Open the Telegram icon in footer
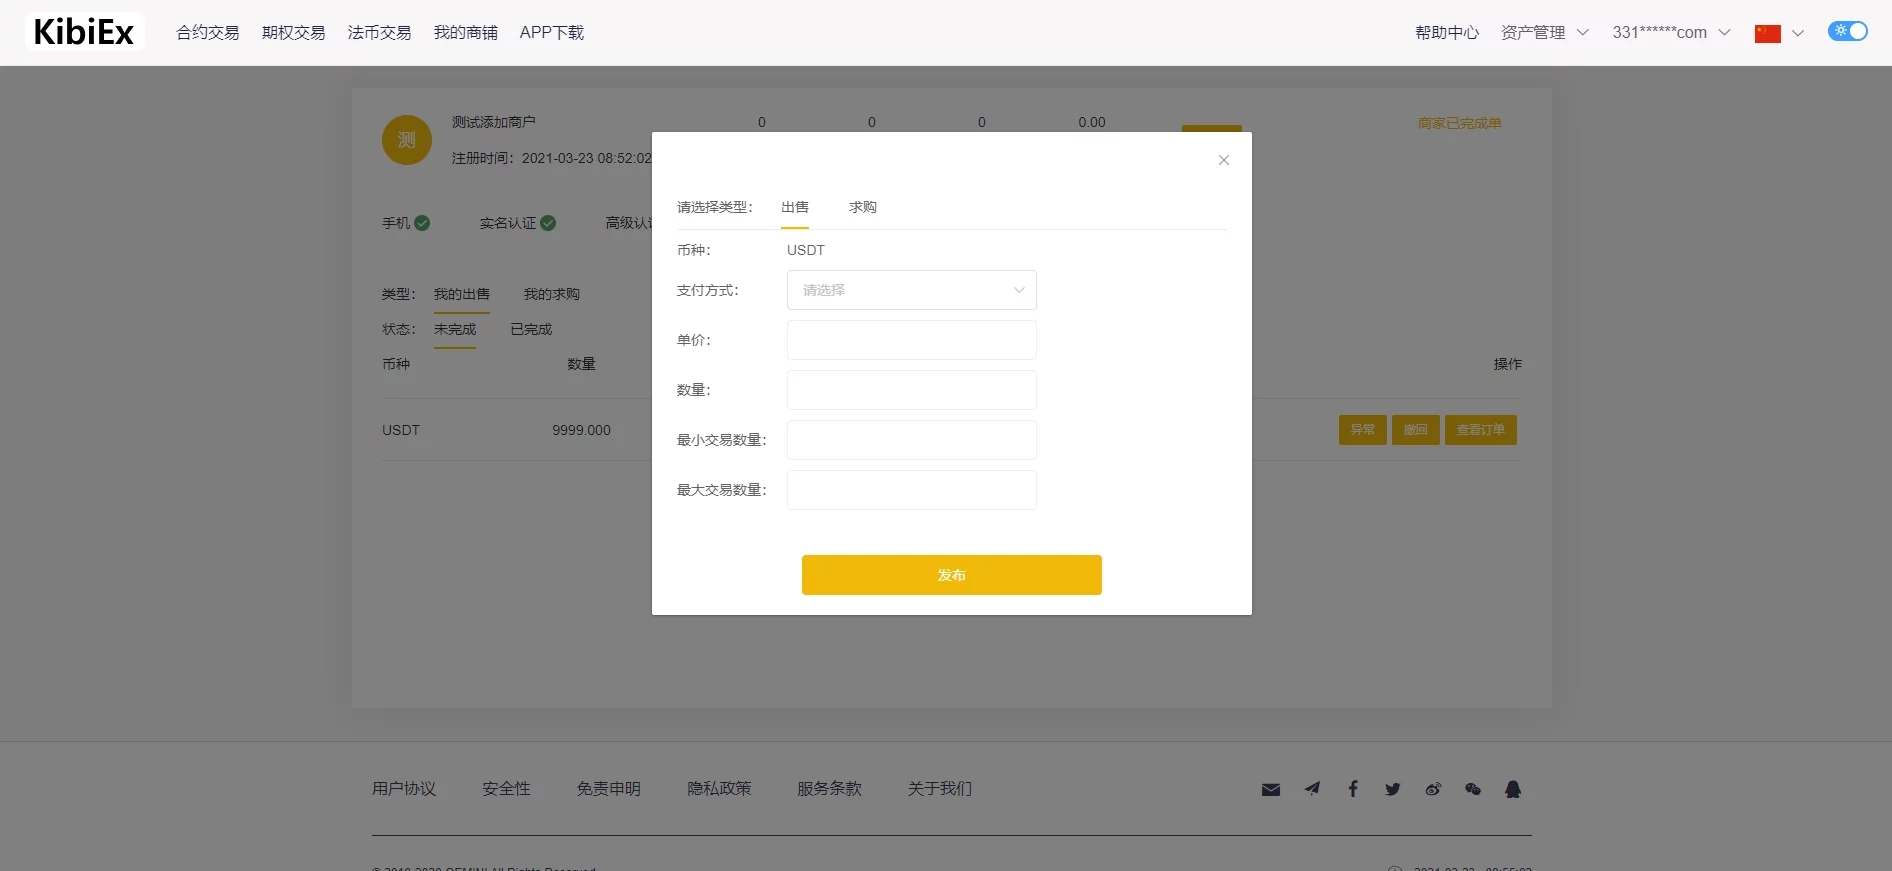1892x871 pixels. point(1312,789)
